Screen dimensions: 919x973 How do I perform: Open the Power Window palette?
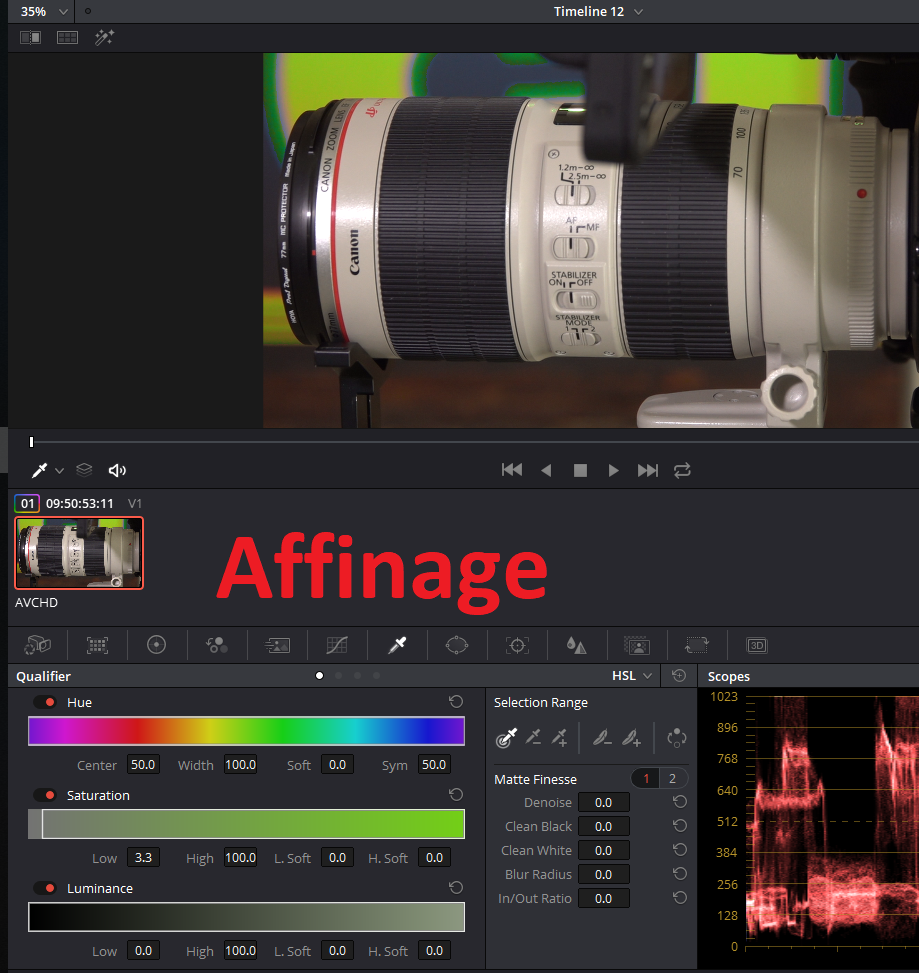click(x=457, y=645)
